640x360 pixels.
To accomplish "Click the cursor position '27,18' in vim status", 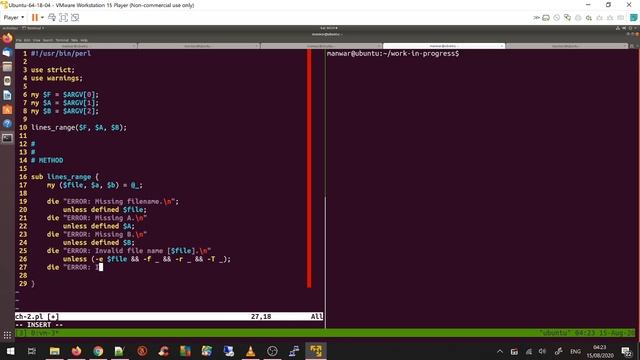I will pyautogui.click(x=261, y=316).
